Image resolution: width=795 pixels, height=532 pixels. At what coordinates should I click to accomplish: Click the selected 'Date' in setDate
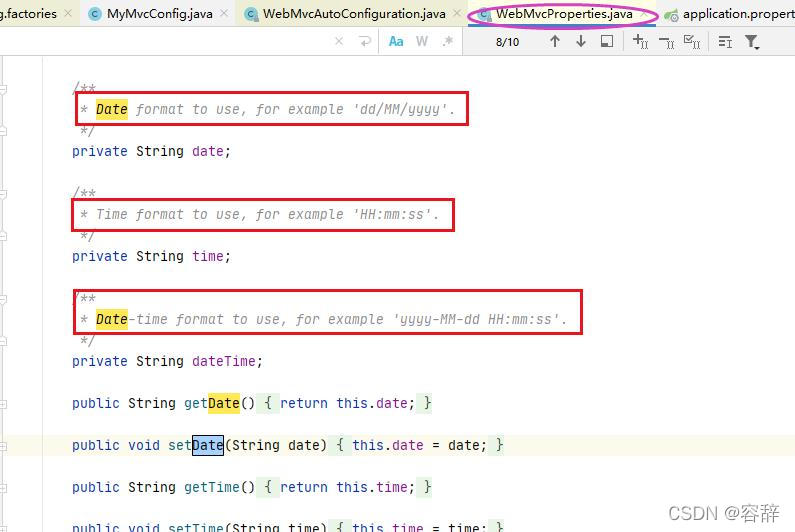click(x=208, y=445)
